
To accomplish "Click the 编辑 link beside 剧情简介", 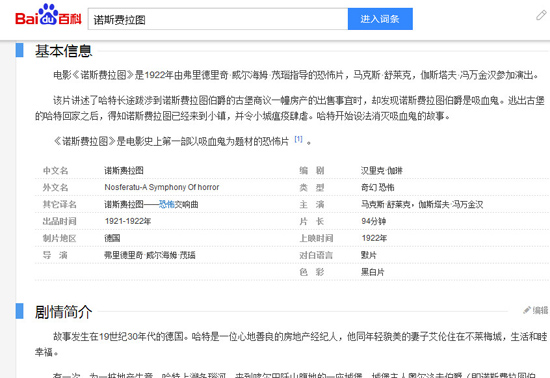I will 540,310.
